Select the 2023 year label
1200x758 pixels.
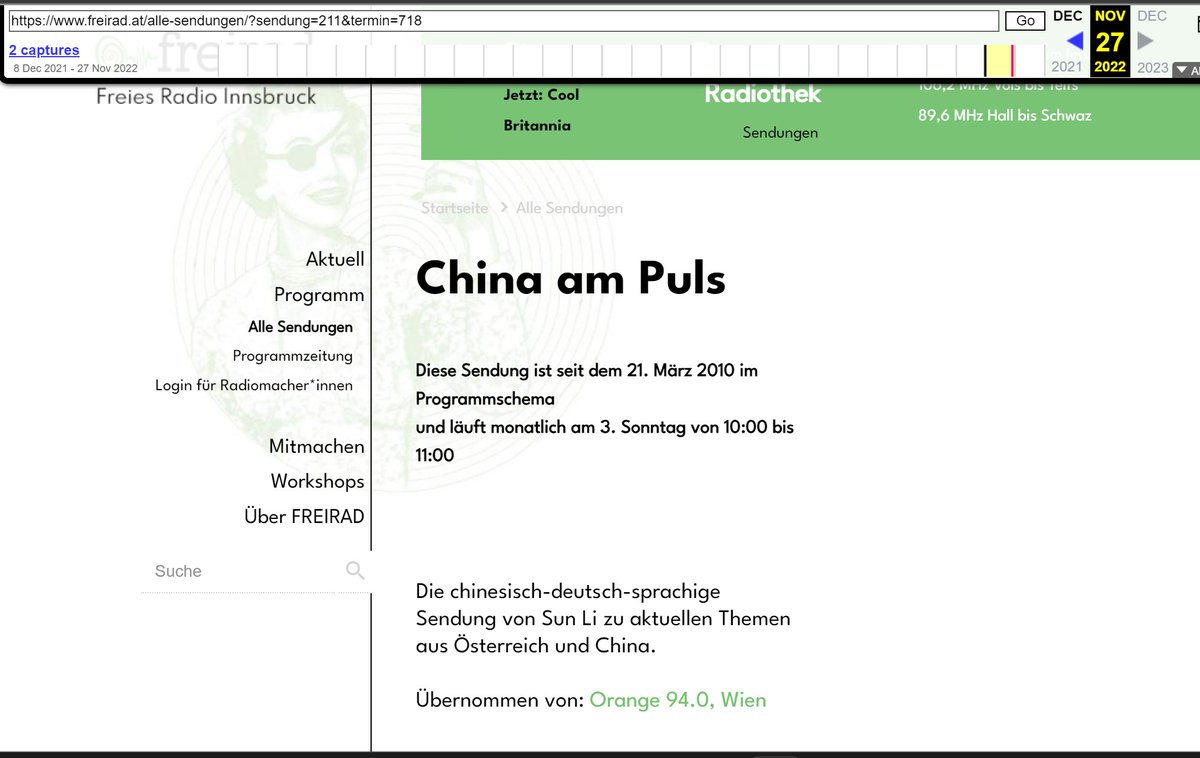pyautogui.click(x=1152, y=67)
